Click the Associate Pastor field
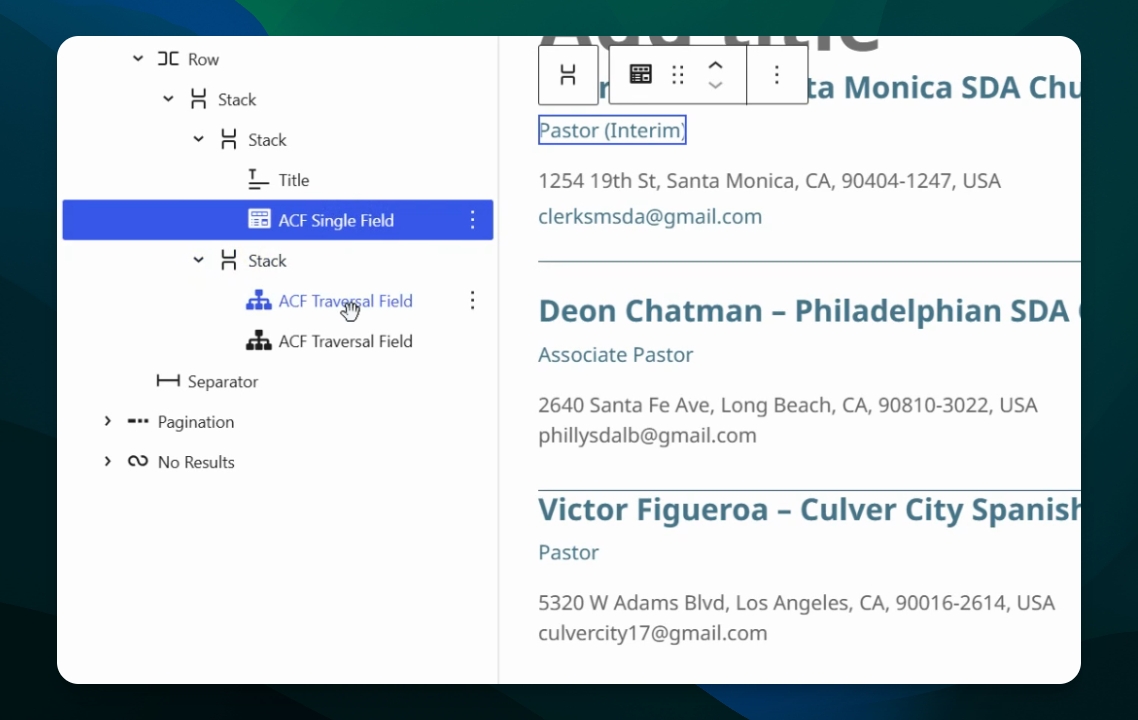Image resolution: width=1138 pixels, height=720 pixels. [x=615, y=354]
